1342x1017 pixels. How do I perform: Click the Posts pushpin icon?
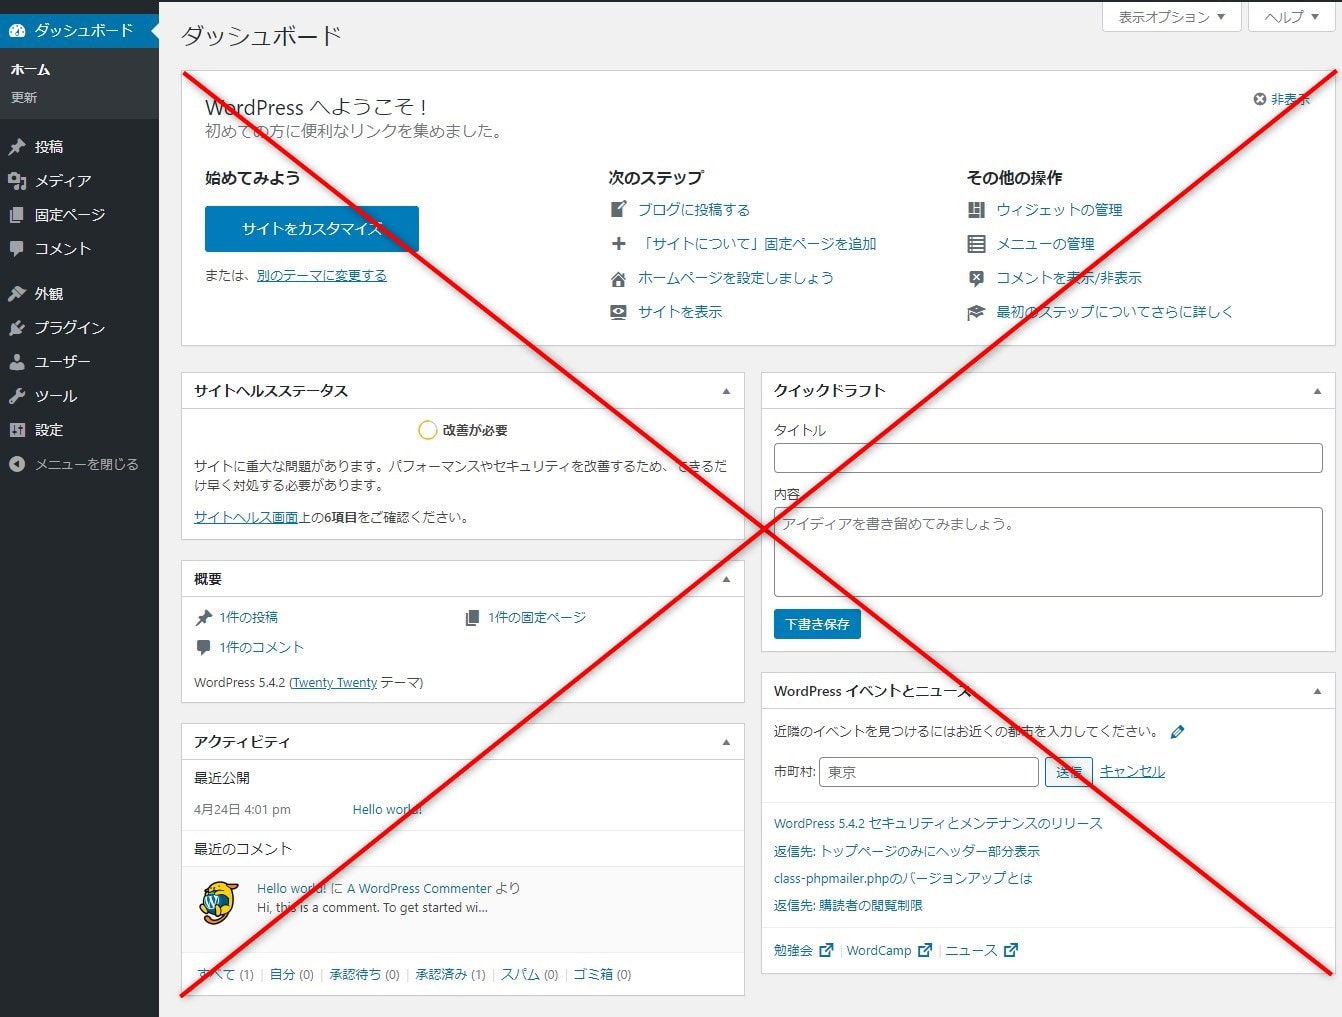point(17,147)
